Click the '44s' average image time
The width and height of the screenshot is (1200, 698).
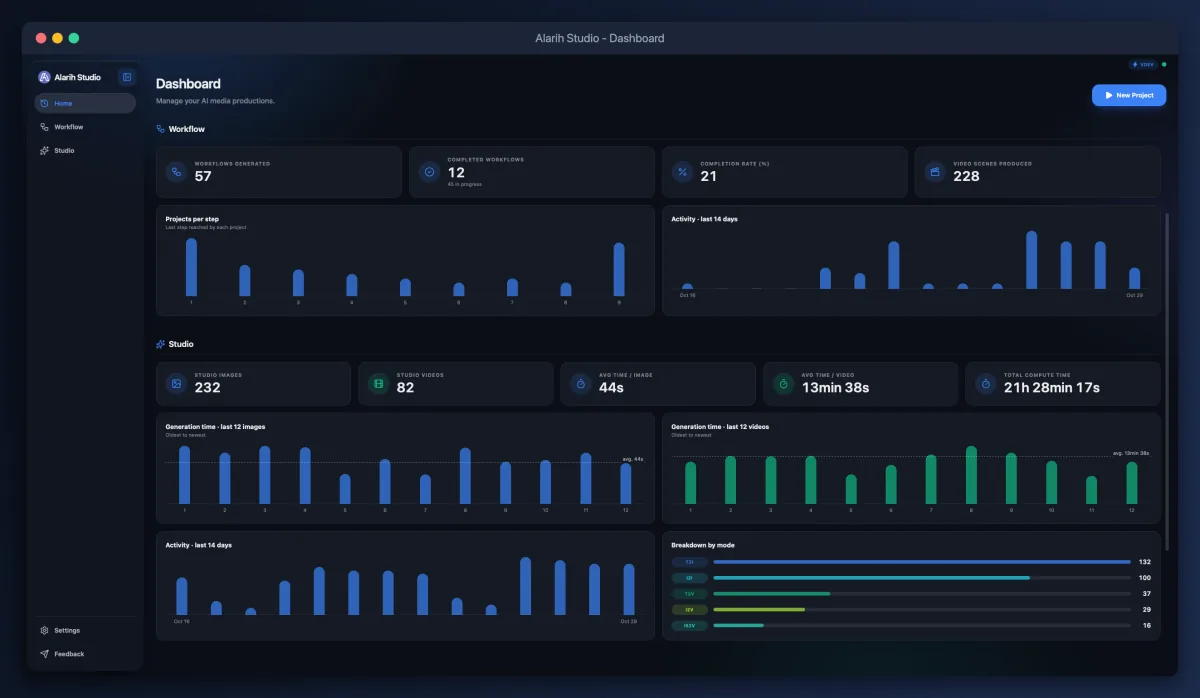[x=611, y=388]
